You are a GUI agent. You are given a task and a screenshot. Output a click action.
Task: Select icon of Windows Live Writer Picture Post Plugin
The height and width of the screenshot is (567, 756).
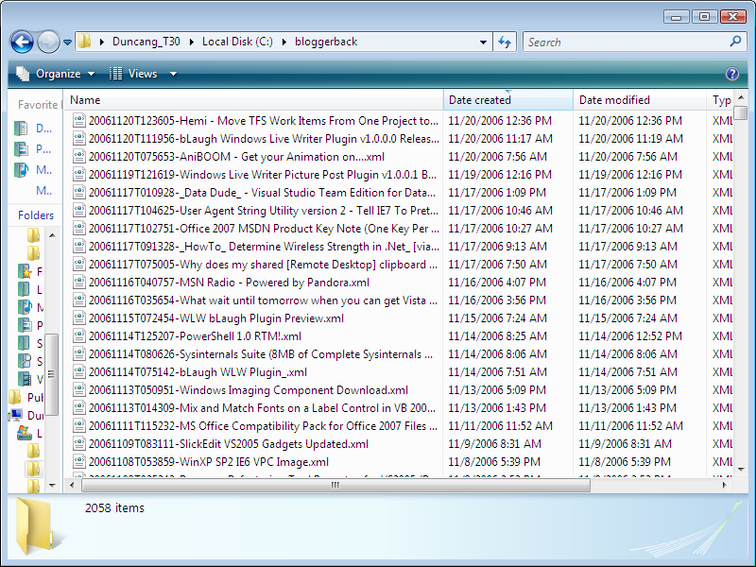[79, 174]
